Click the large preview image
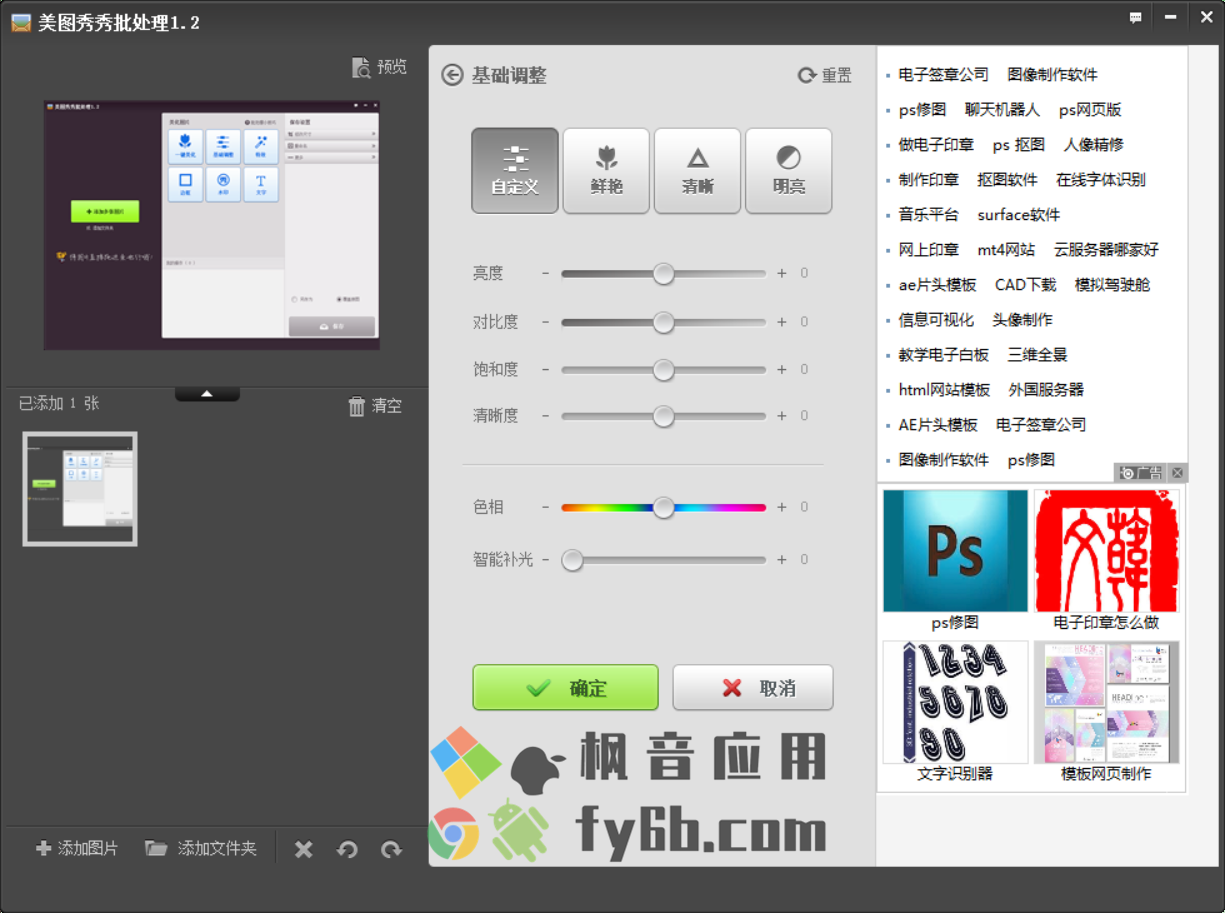 [212, 224]
